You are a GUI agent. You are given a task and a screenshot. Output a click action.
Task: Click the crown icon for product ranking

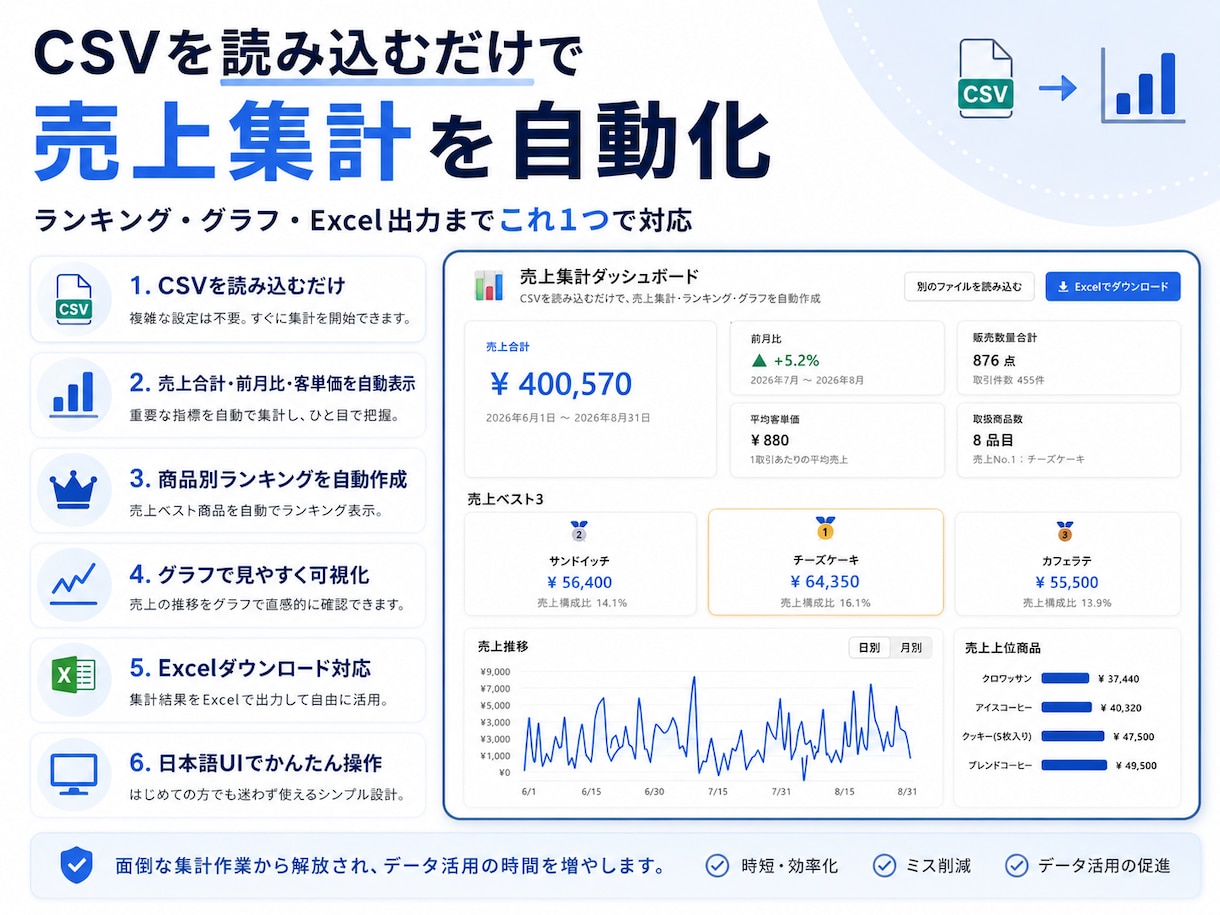(74, 490)
